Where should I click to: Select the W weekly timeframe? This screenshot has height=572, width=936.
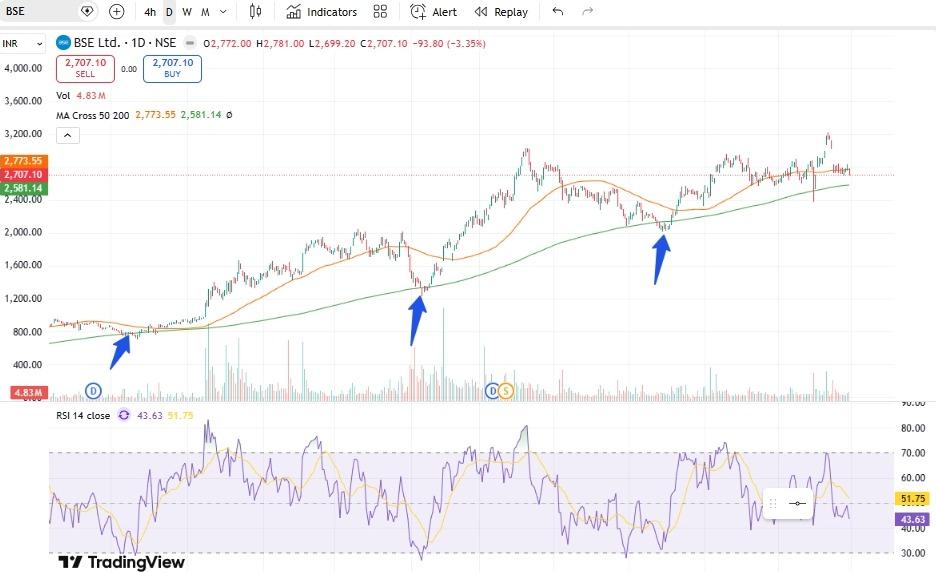[187, 12]
